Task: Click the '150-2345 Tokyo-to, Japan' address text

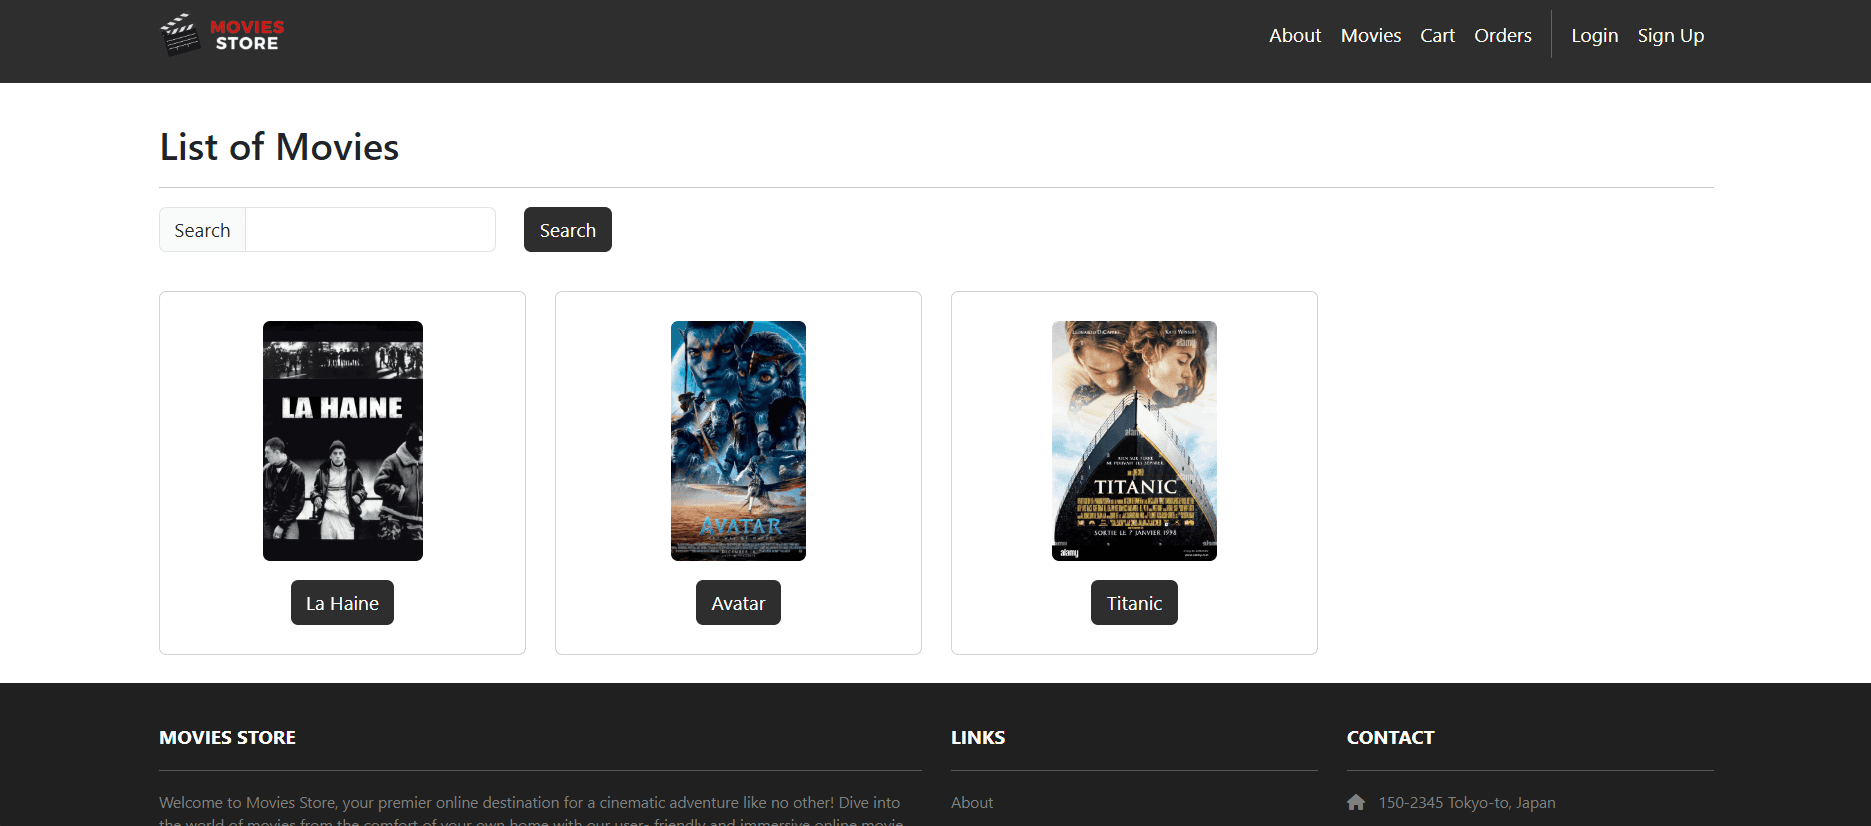Action: [1467, 802]
